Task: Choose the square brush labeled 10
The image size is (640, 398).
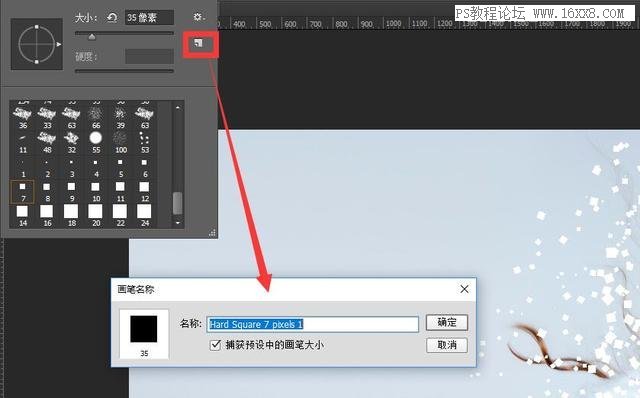Action: [x=96, y=191]
